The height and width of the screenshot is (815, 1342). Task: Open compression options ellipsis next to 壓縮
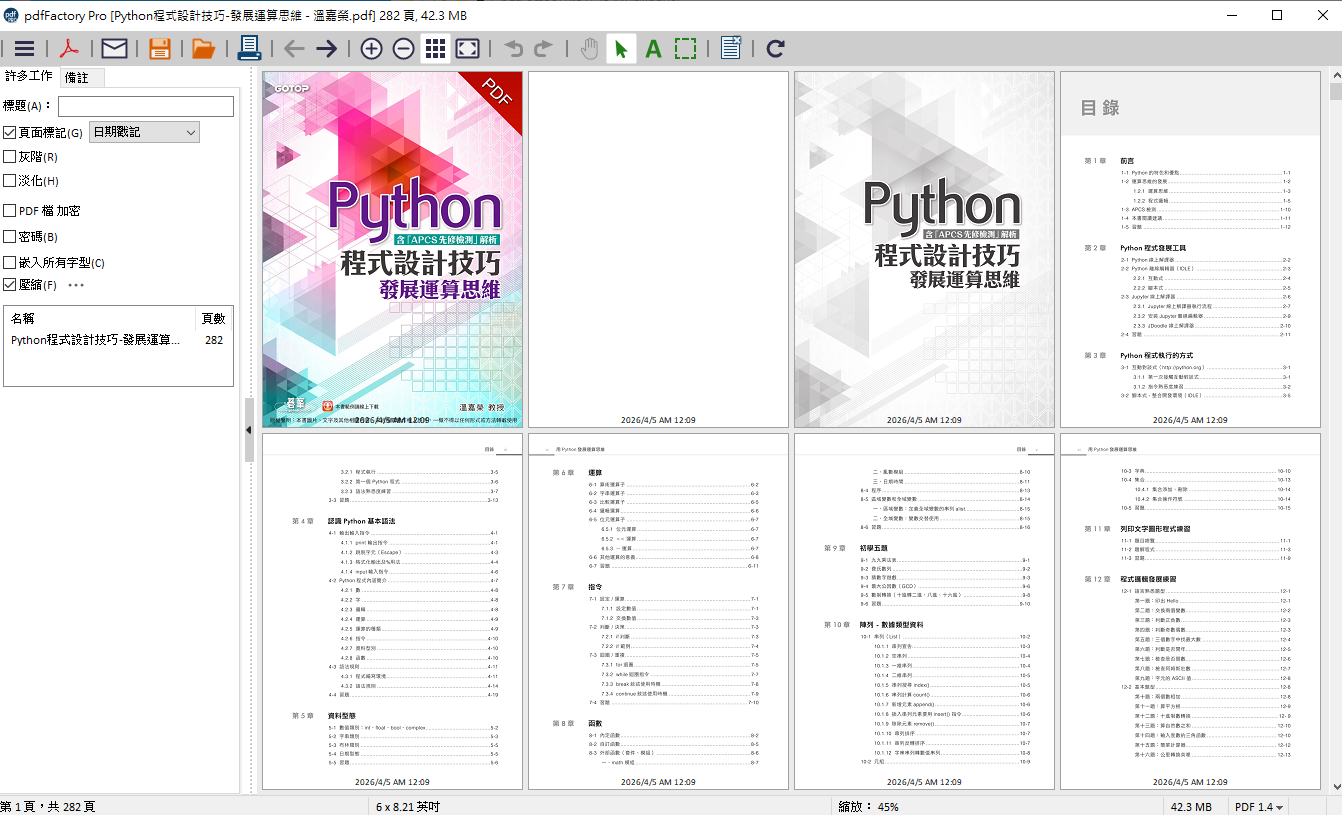coord(76,285)
